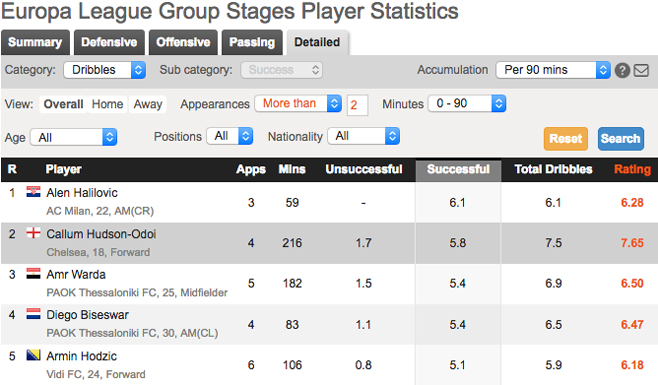Switch view to Away matches

pyautogui.click(x=148, y=104)
